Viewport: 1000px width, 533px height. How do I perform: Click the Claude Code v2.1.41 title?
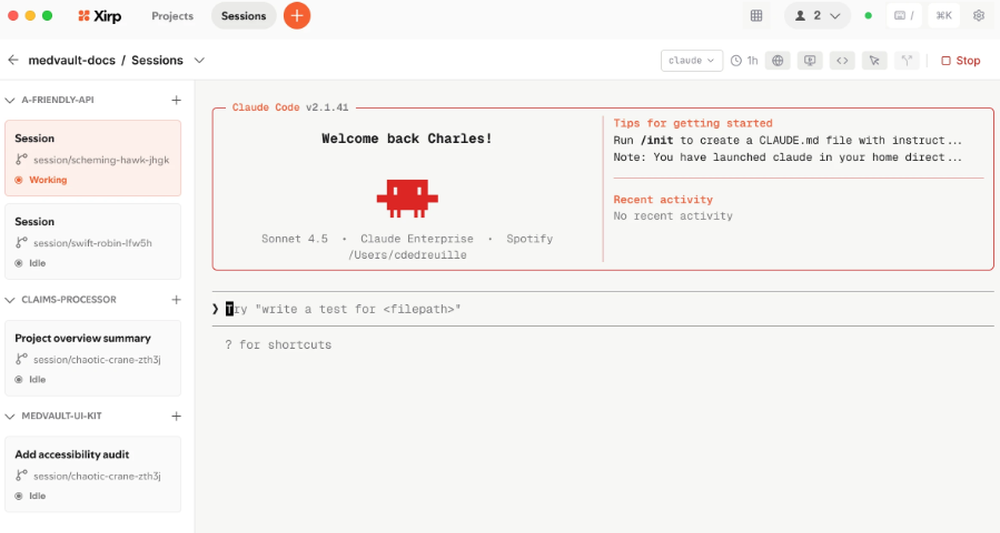290,107
